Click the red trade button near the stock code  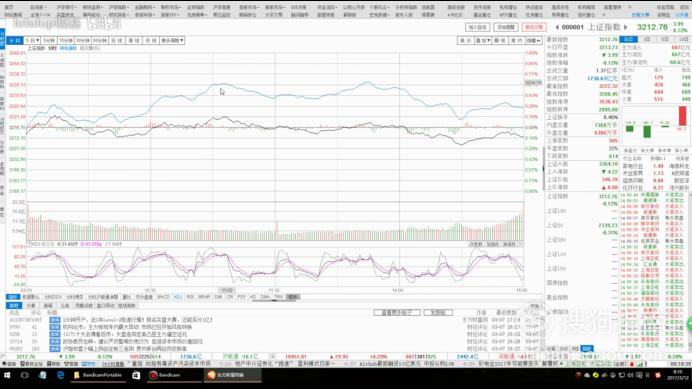pos(534,27)
